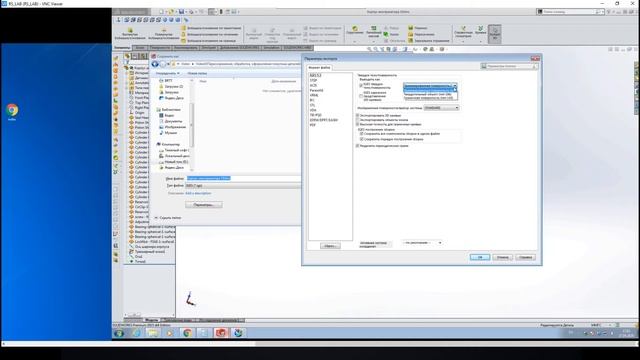
Task: Switch to the SolidWorks taskbar button
Action: point(221,333)
